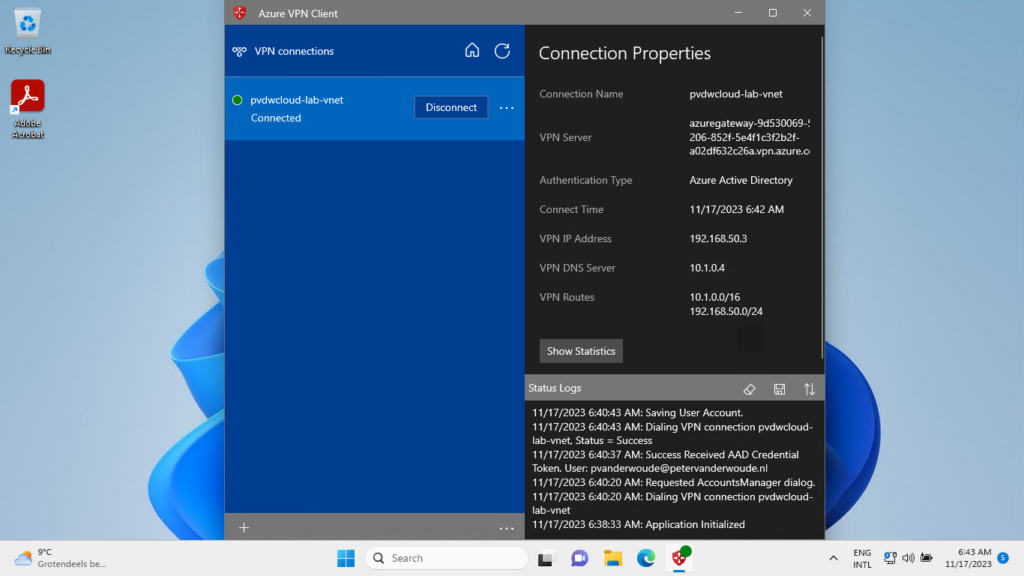
Task: Click the VPN connections header label
Action: click(x=294, y=51)
